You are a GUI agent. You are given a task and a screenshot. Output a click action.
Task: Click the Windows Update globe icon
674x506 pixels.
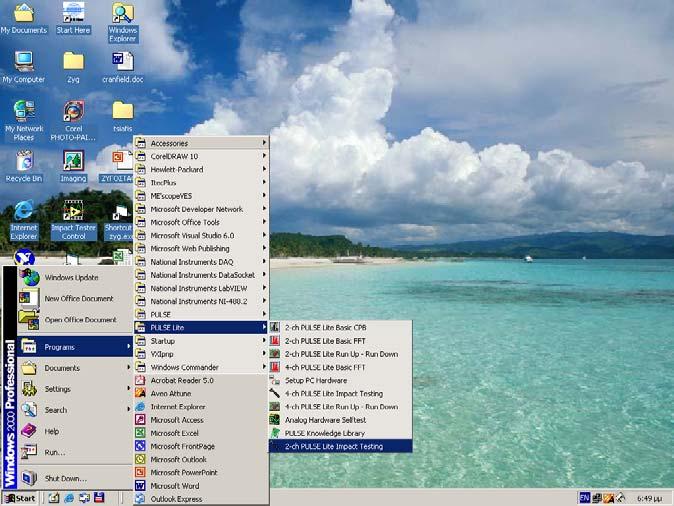[x=31, y=277]
